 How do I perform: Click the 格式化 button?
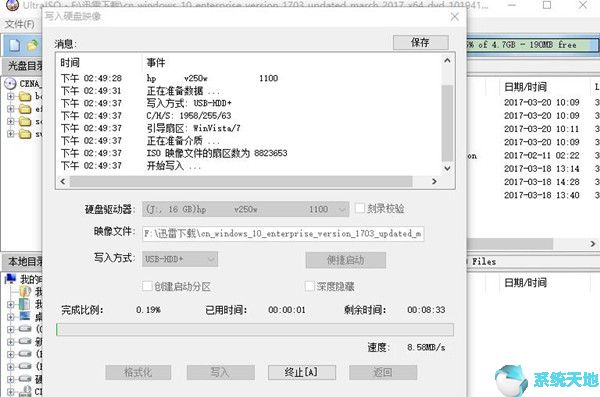click(x=138, y=372)
